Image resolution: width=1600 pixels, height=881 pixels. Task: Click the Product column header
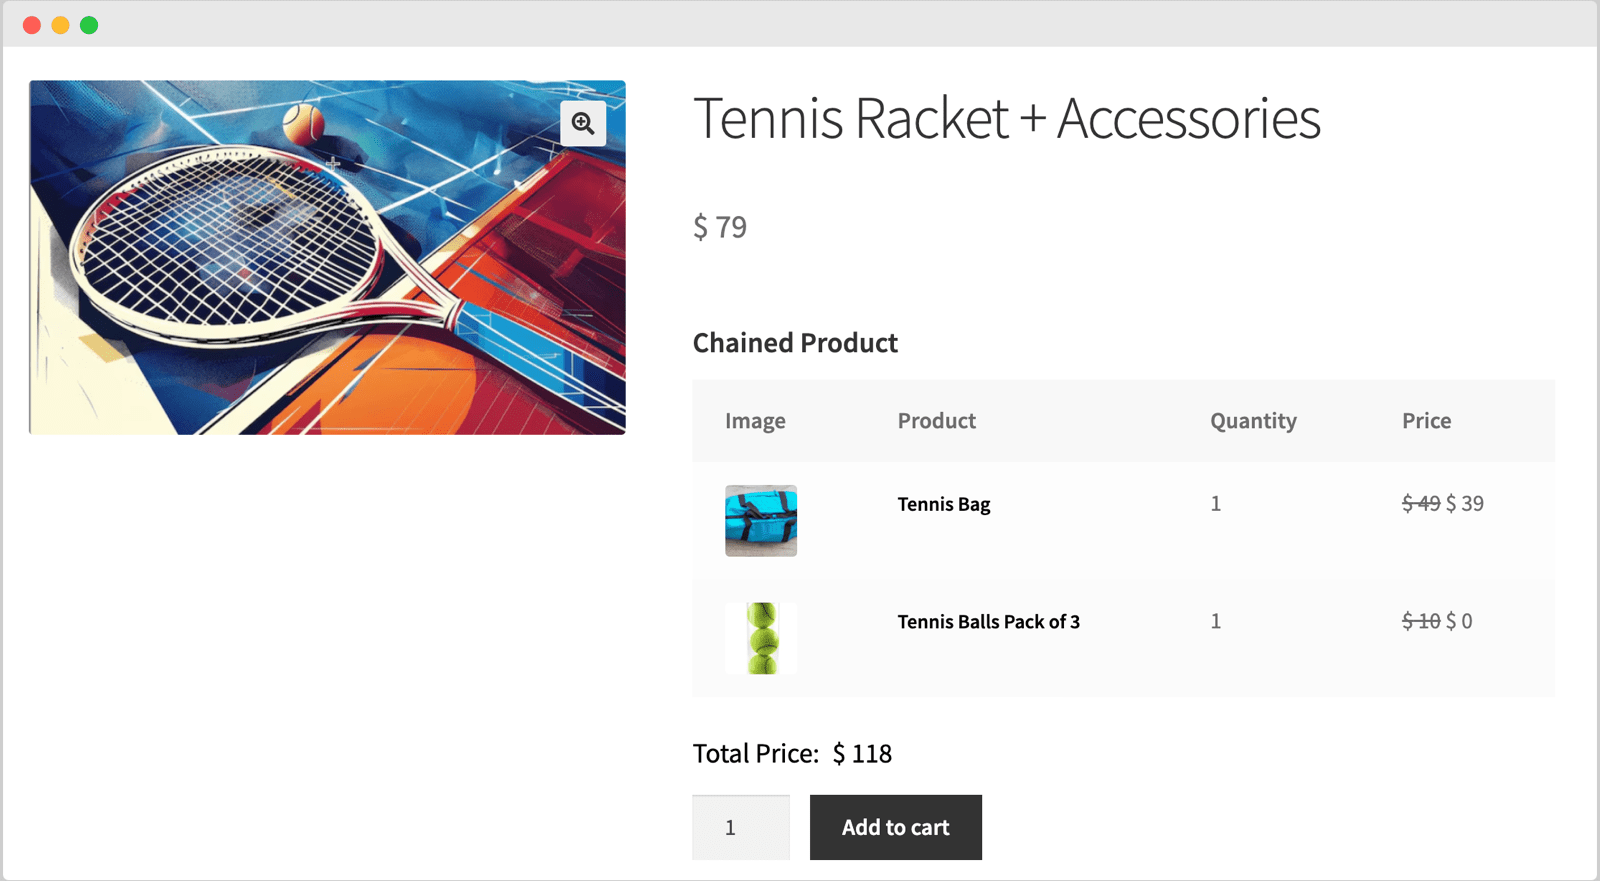[x=936, y=421]
